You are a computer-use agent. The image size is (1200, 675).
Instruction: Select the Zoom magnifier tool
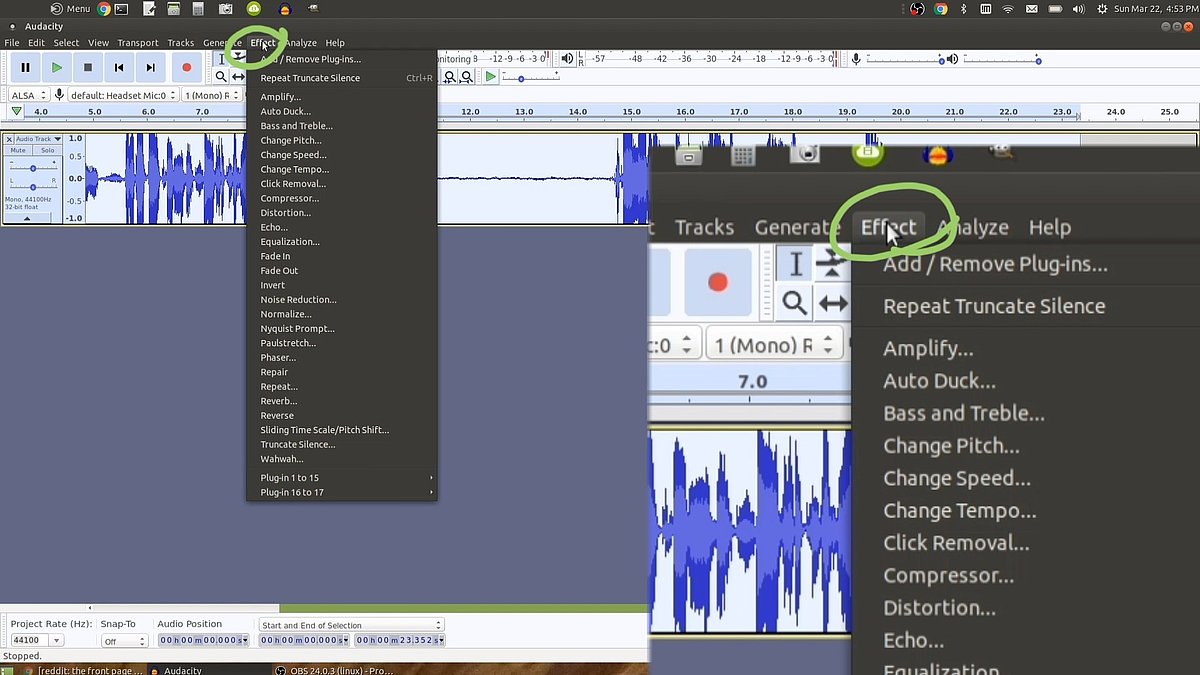tap(221, 77)
